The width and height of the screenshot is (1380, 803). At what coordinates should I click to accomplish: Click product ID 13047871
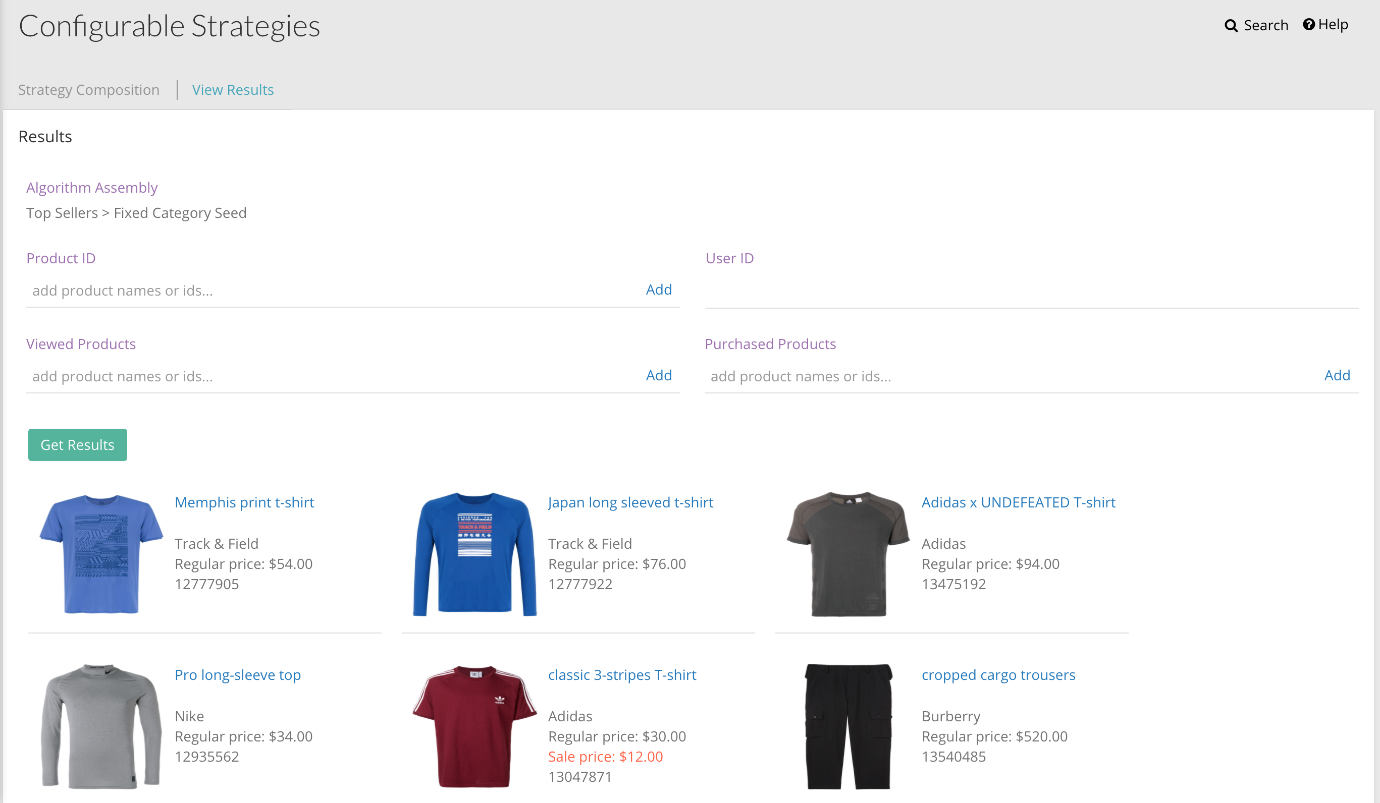pos(580,777)
